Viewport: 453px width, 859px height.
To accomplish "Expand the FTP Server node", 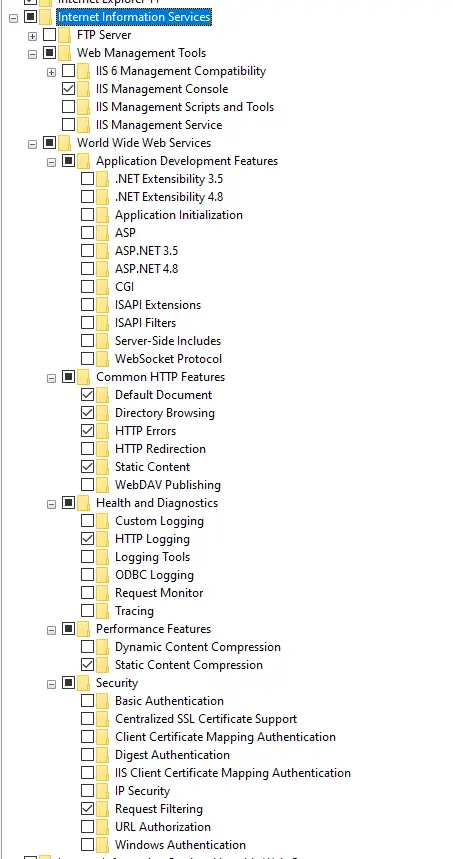I will point(32,36).
